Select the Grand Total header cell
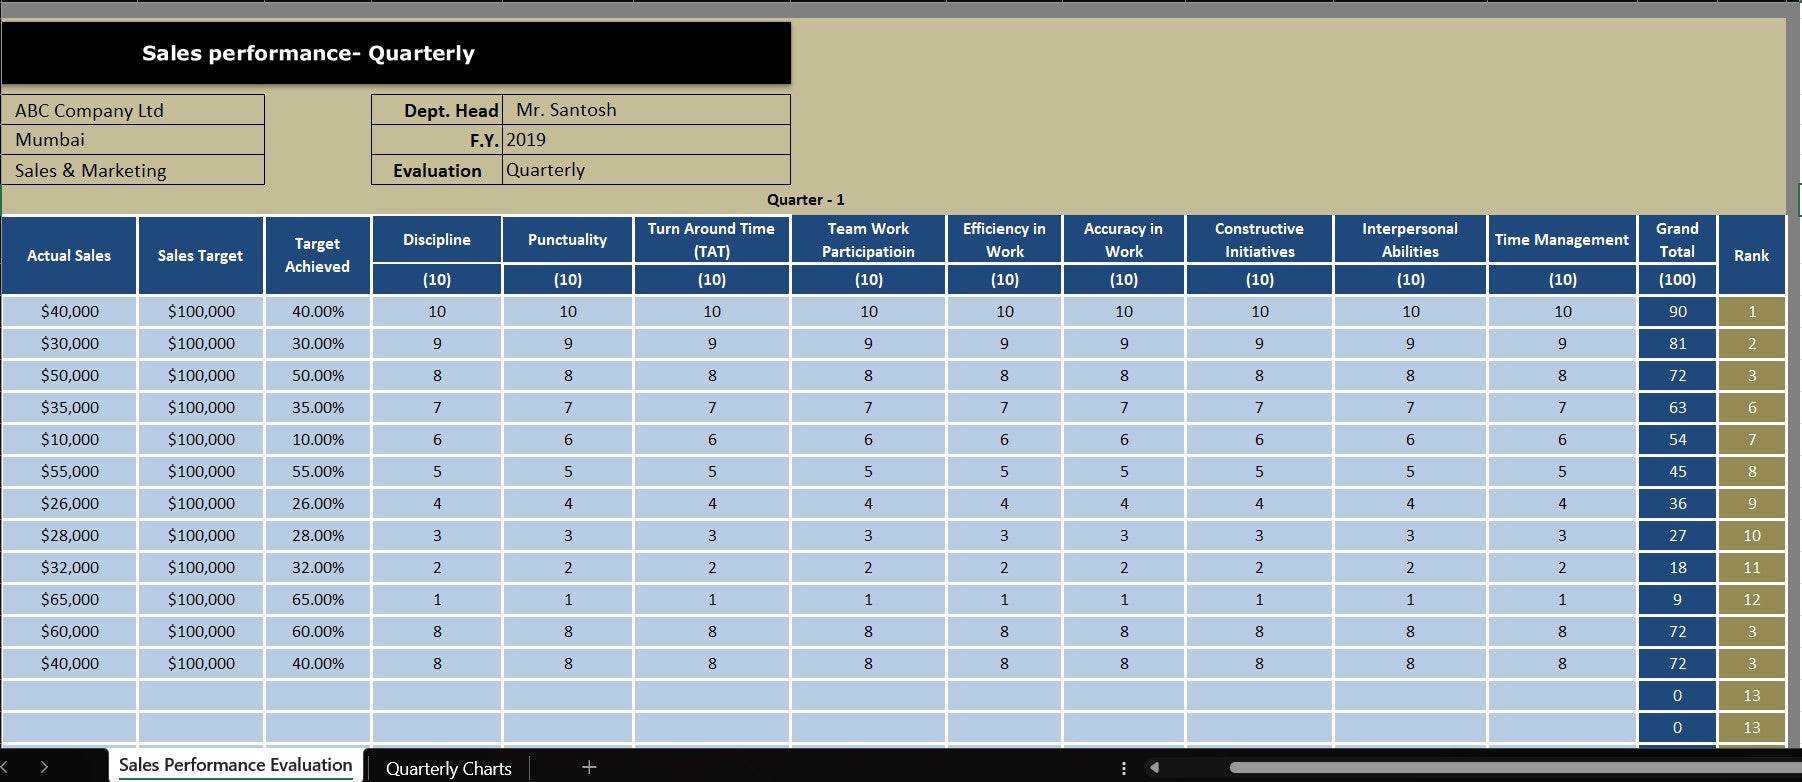Image resolution: width=1802 pixels, height=782 pixels. (x=1677, y=240)
